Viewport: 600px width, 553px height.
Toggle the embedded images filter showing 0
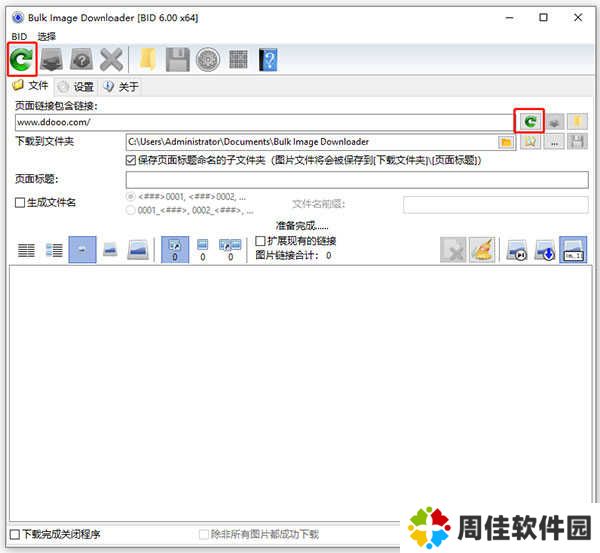coord(202,250)
